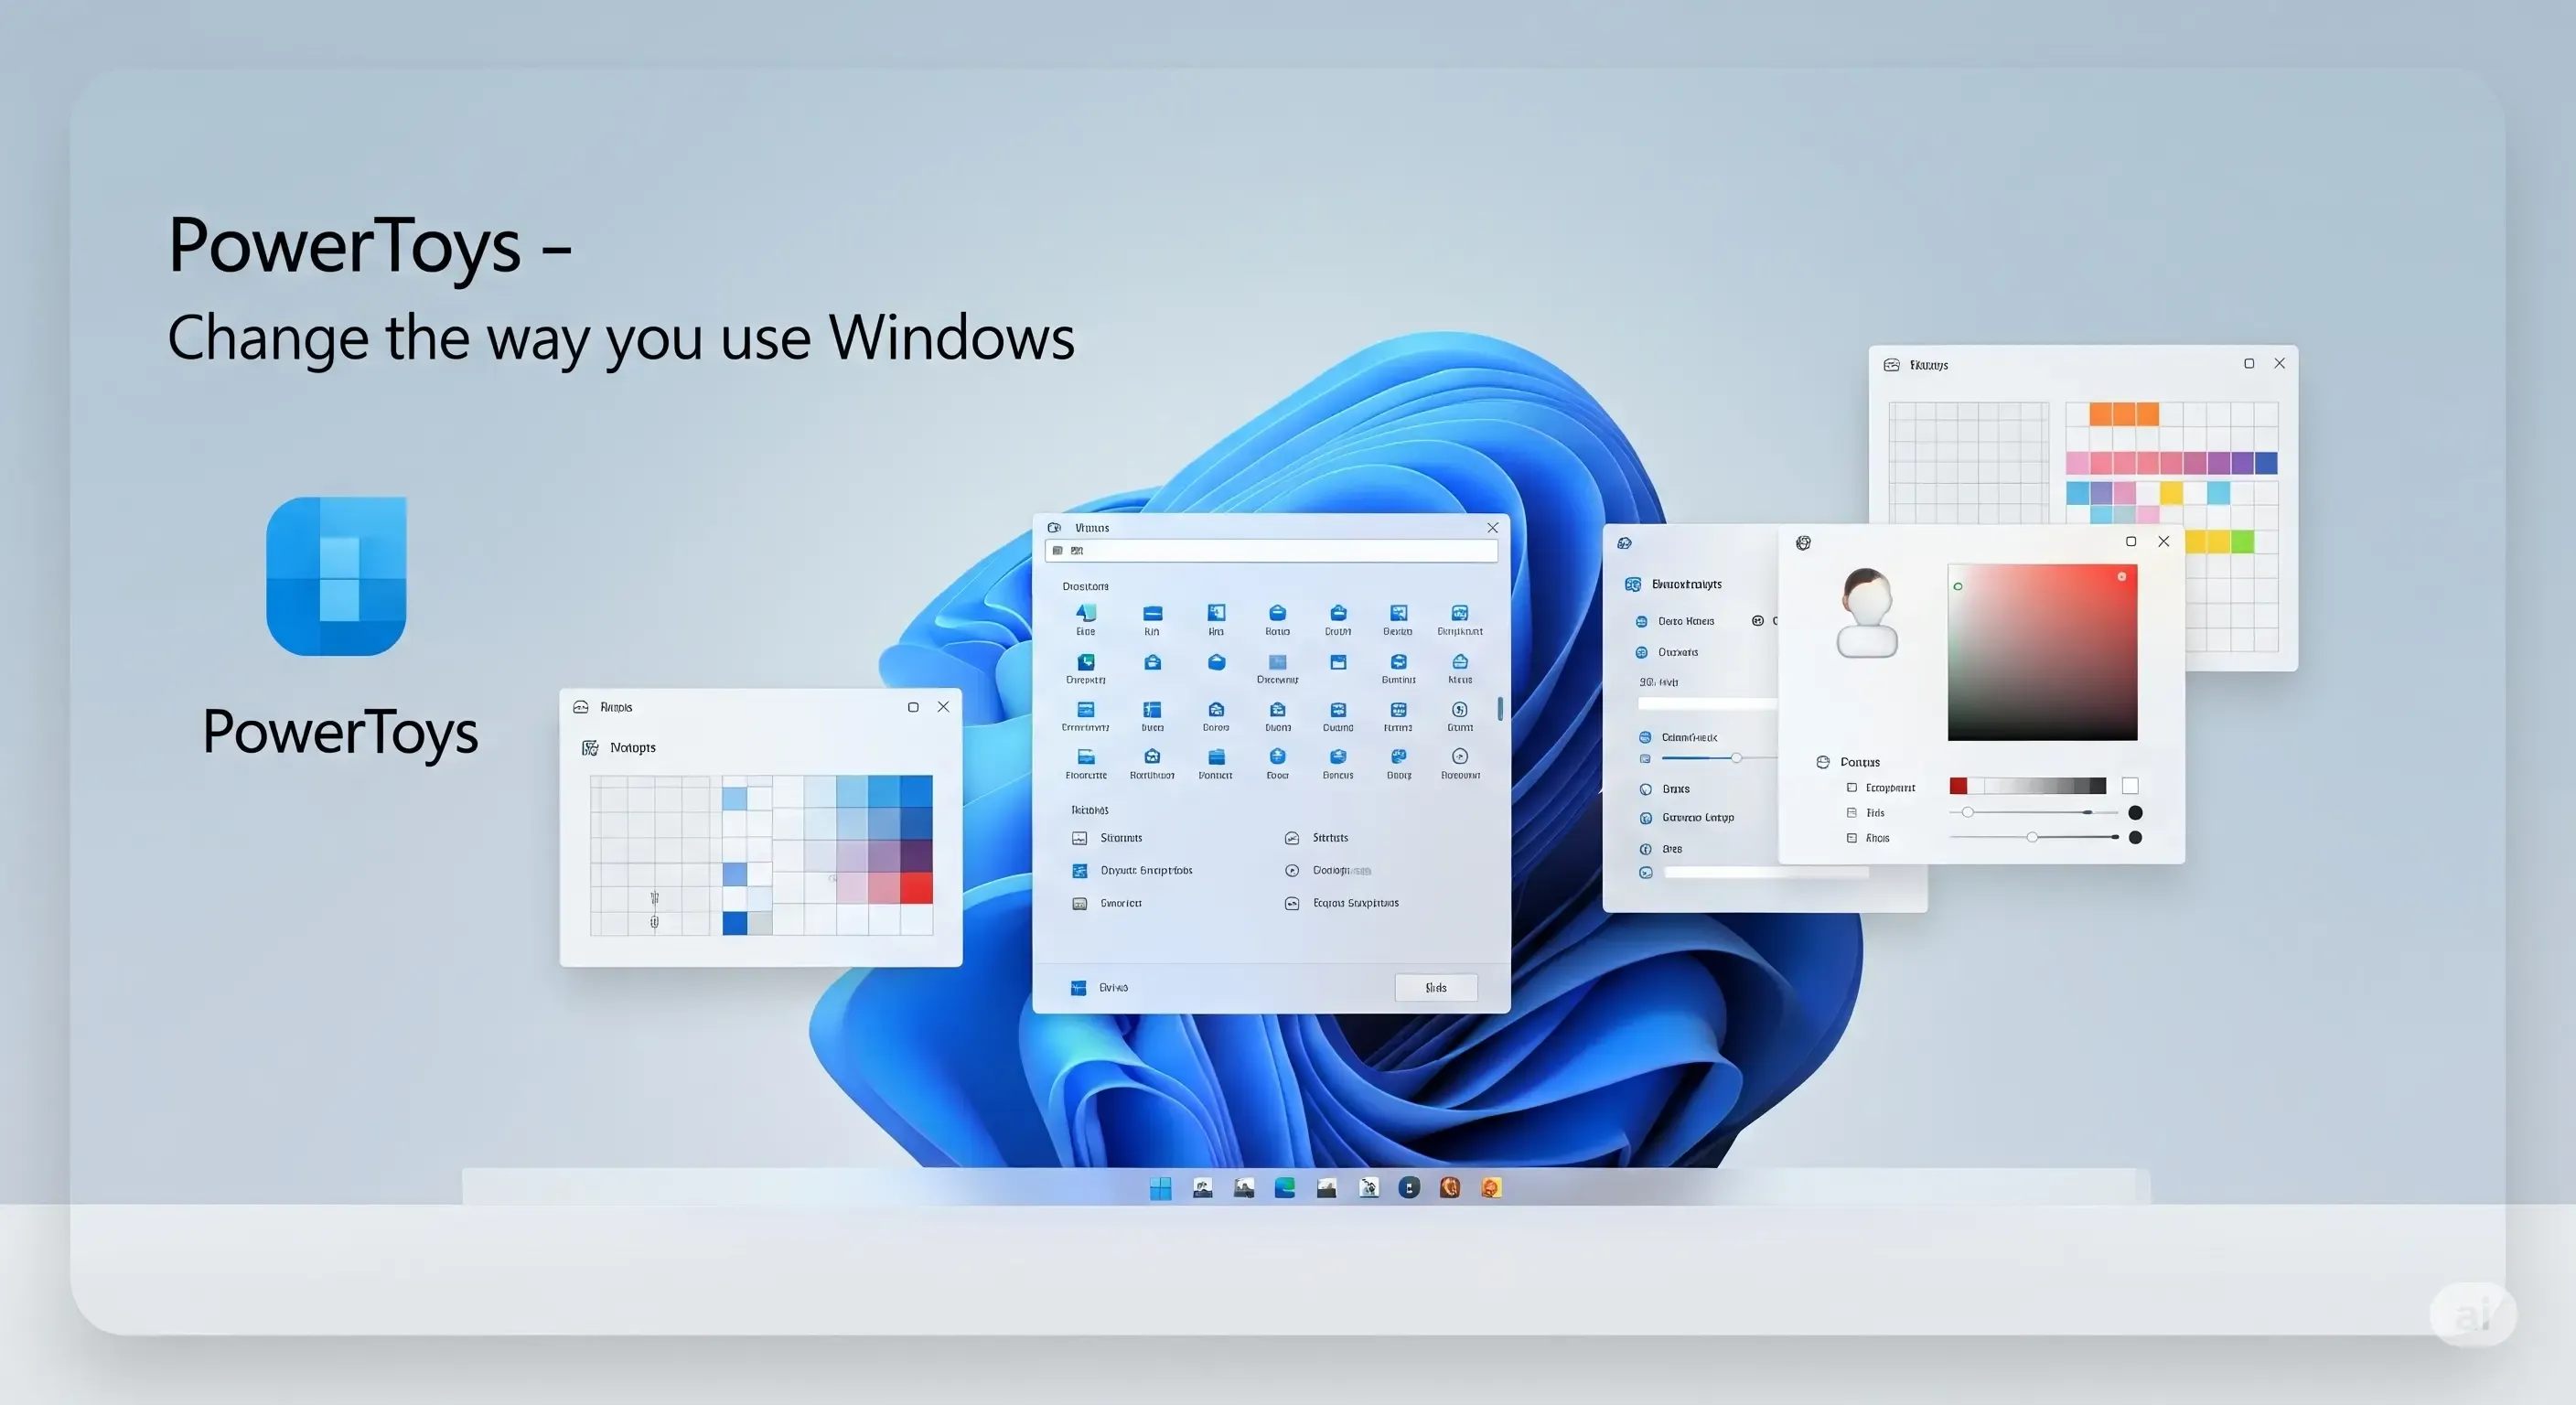Screen dimensions: 2576x1405
Task: Click the white swatch beside the grayscale bar
Action: pyautogui.click(x=2130, y=786)
